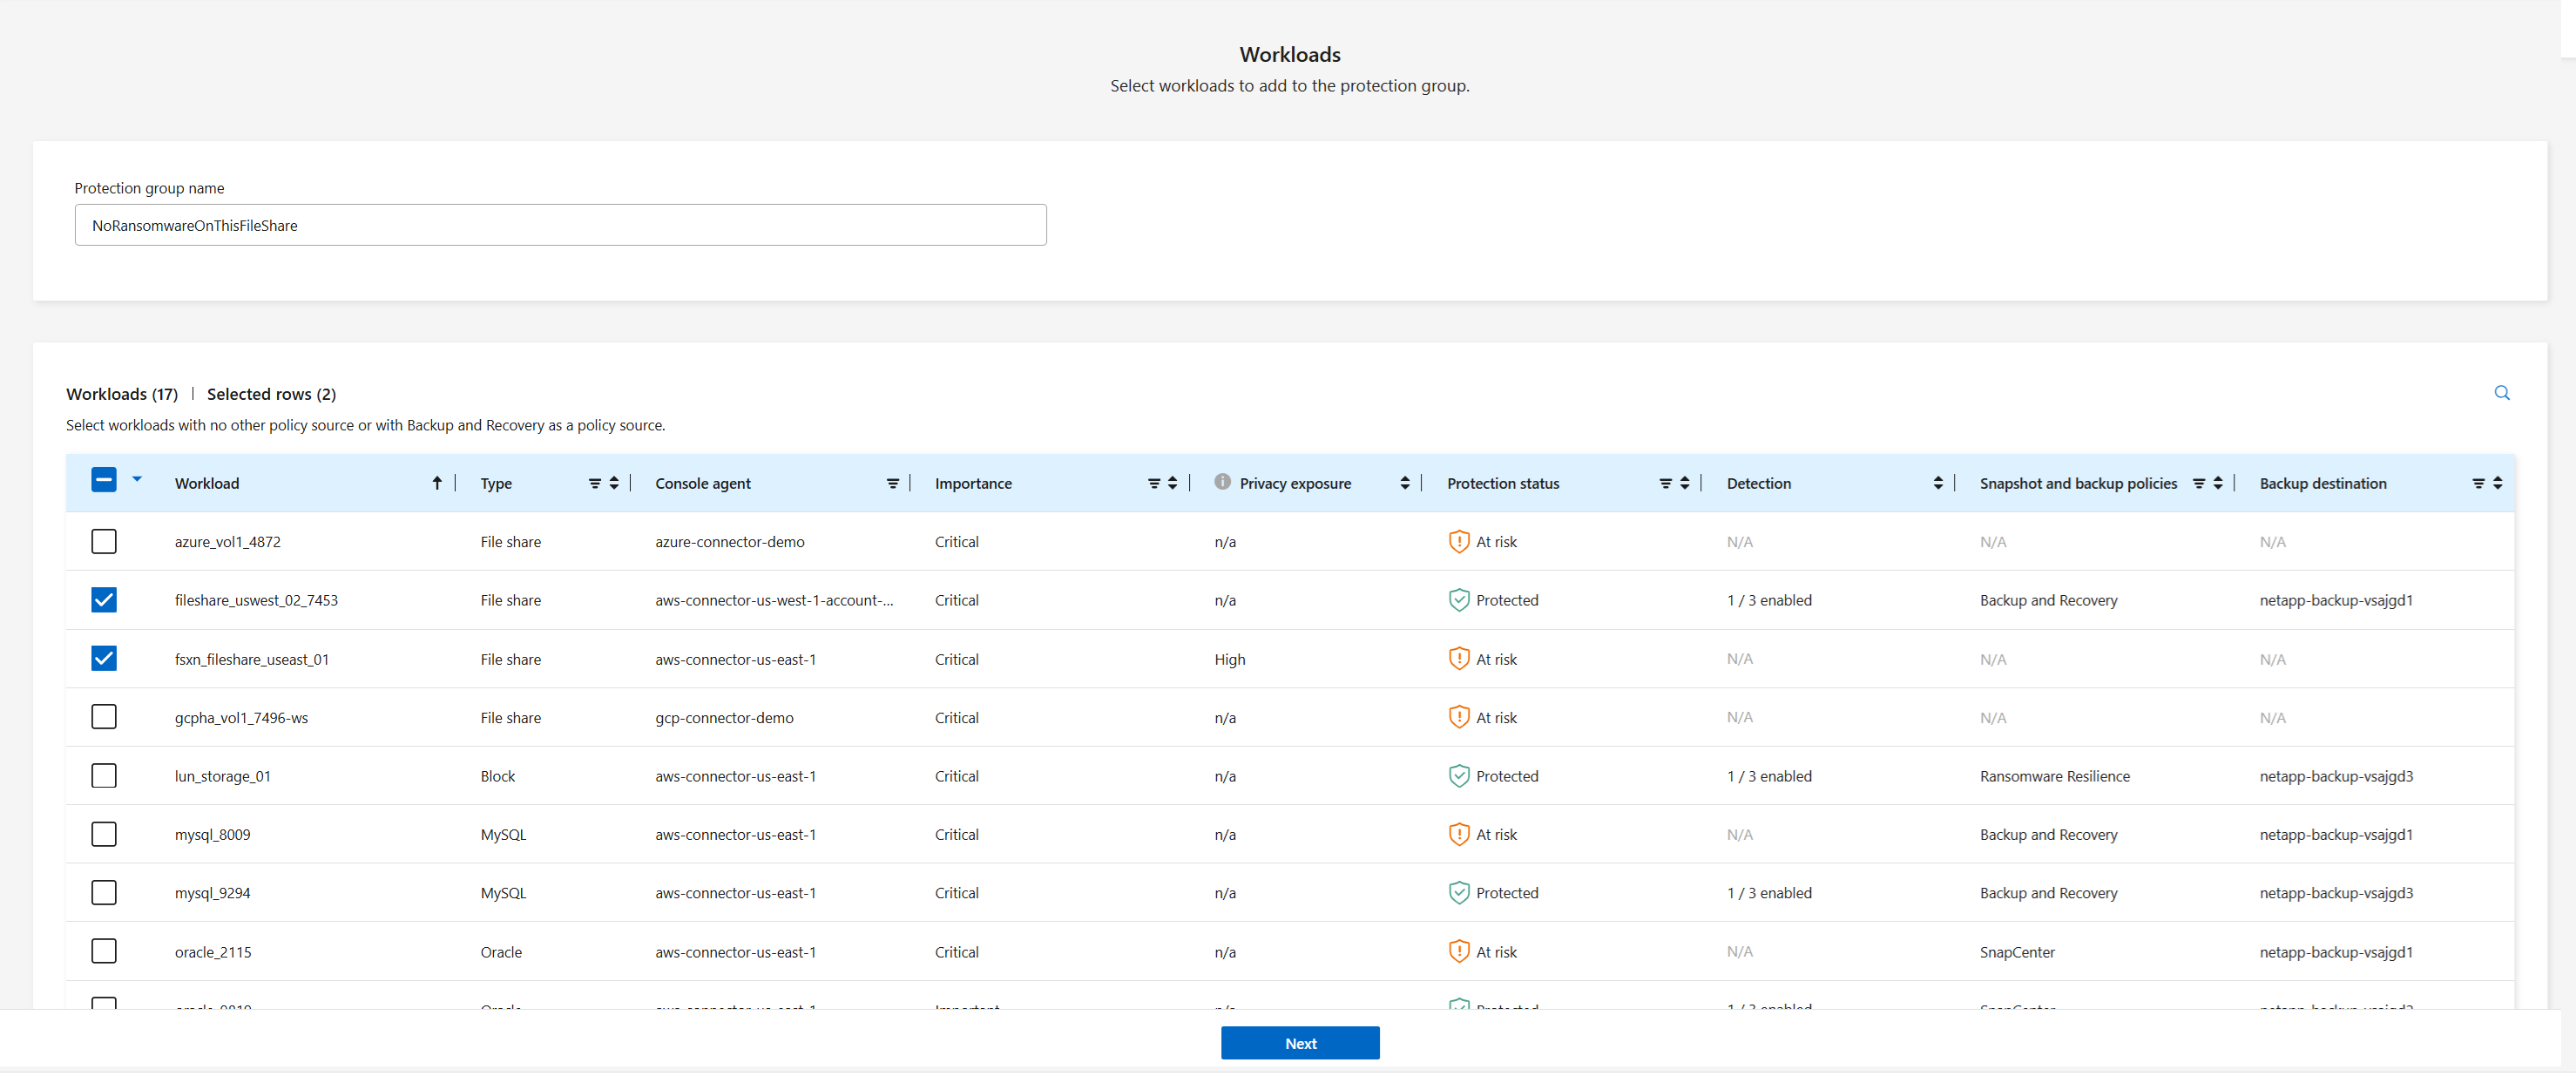2576x1076 pixels.
Task: Toggle the header select-all checkbox
Action: (x=104, y=481)
